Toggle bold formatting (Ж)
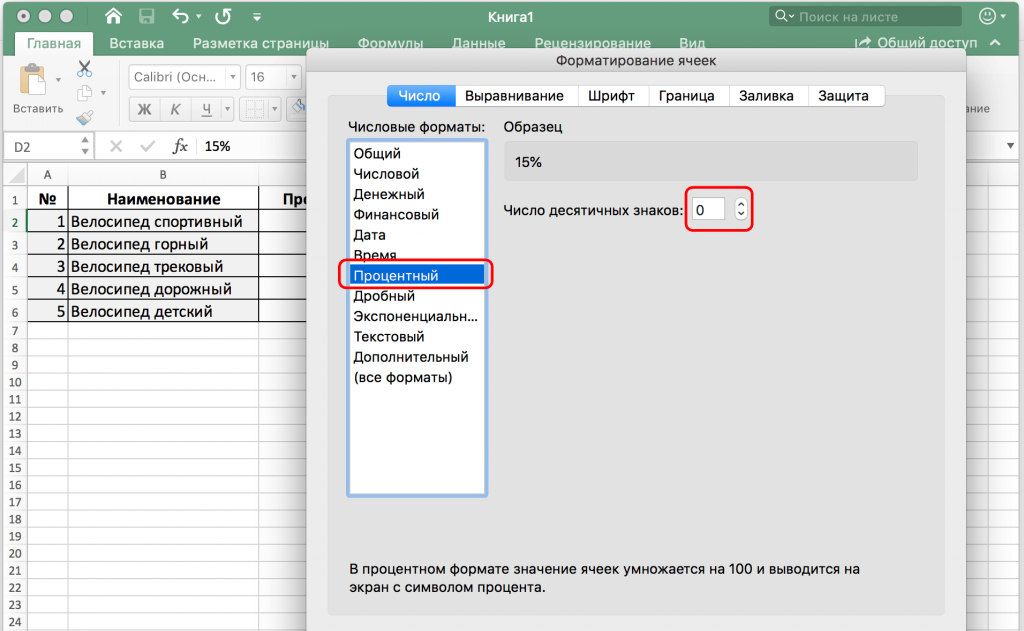Screen dimensions: 1024x631 coord(144,109)
